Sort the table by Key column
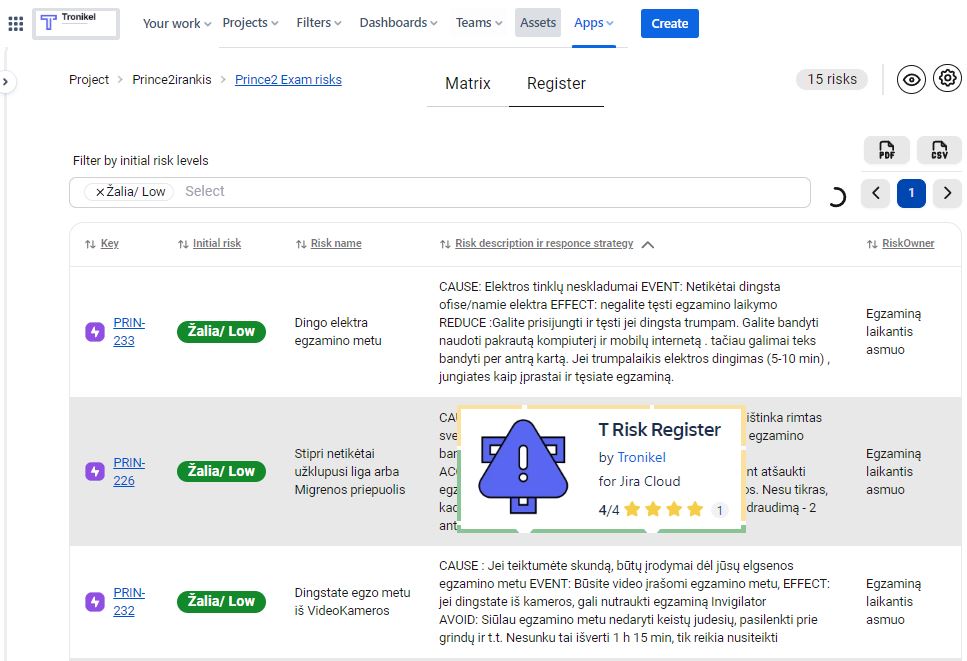This screenshot has width=967, height=661. pyautogui.click(x=102, y=244)
